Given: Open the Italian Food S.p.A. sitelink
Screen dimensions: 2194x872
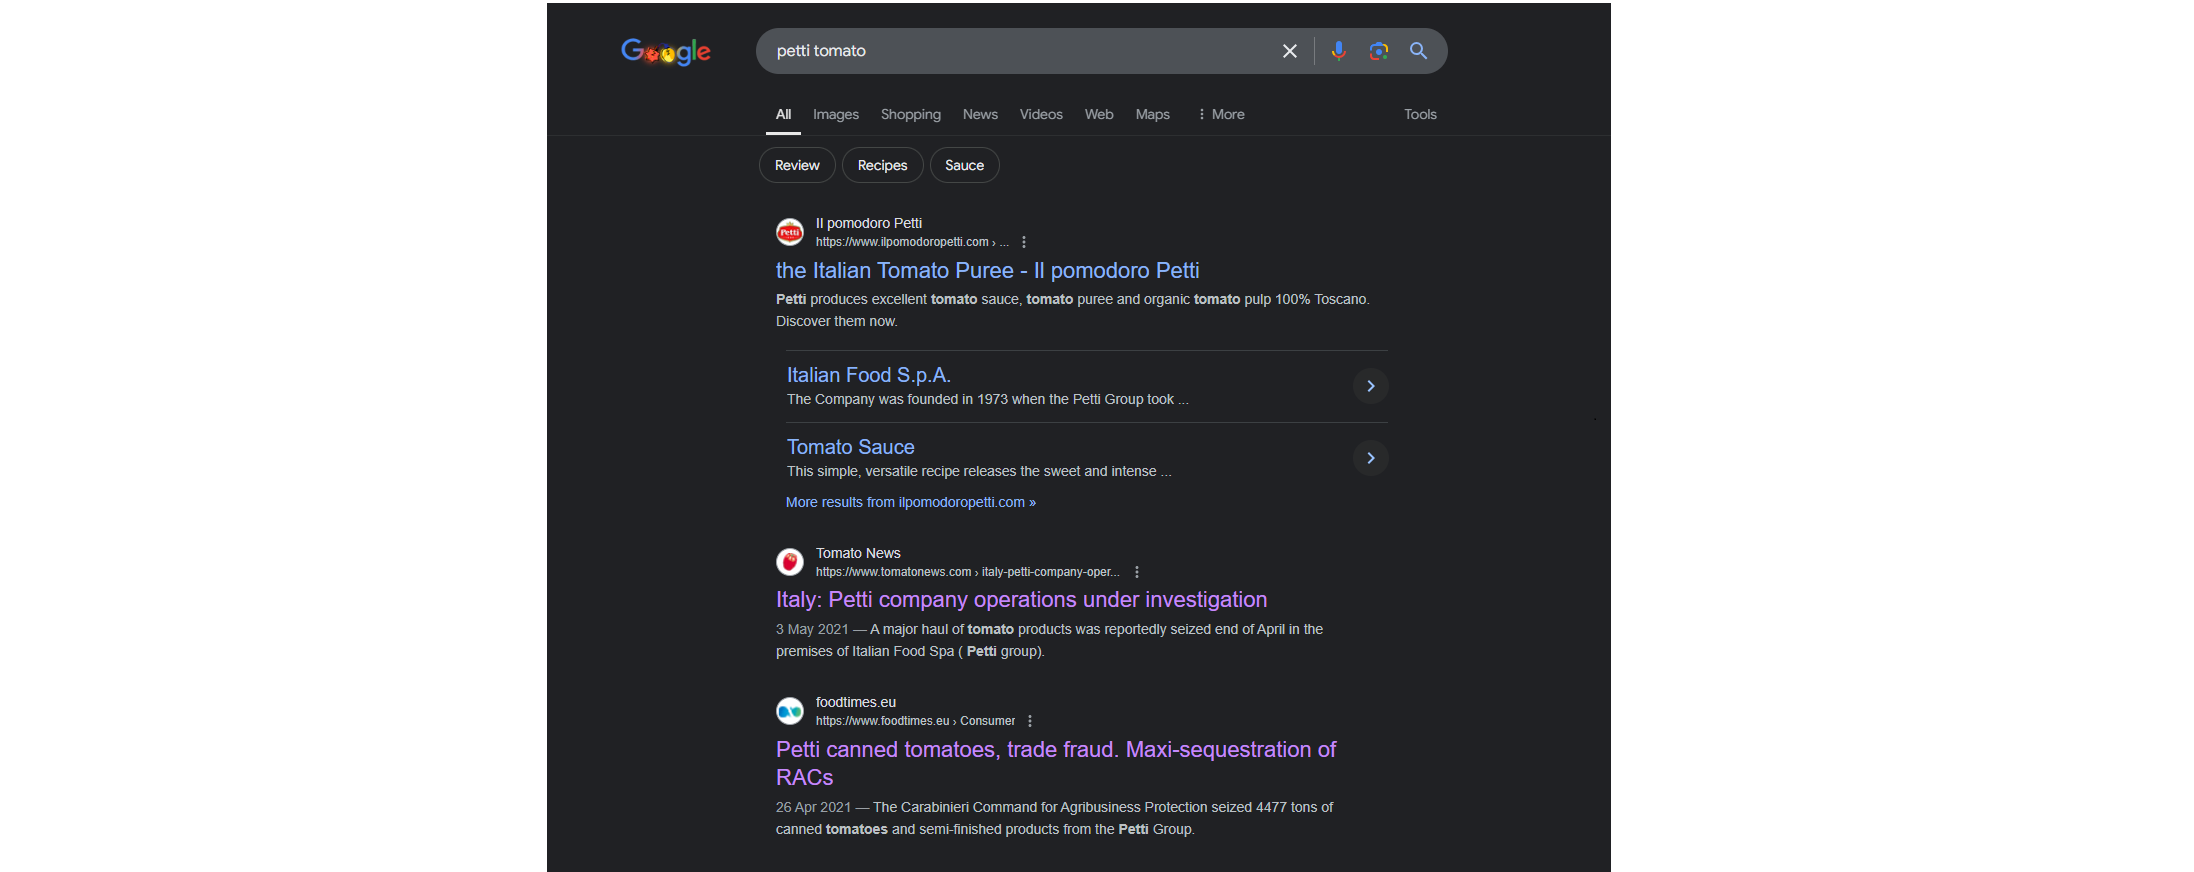Looking at the screenshot, I should [868, 375].
